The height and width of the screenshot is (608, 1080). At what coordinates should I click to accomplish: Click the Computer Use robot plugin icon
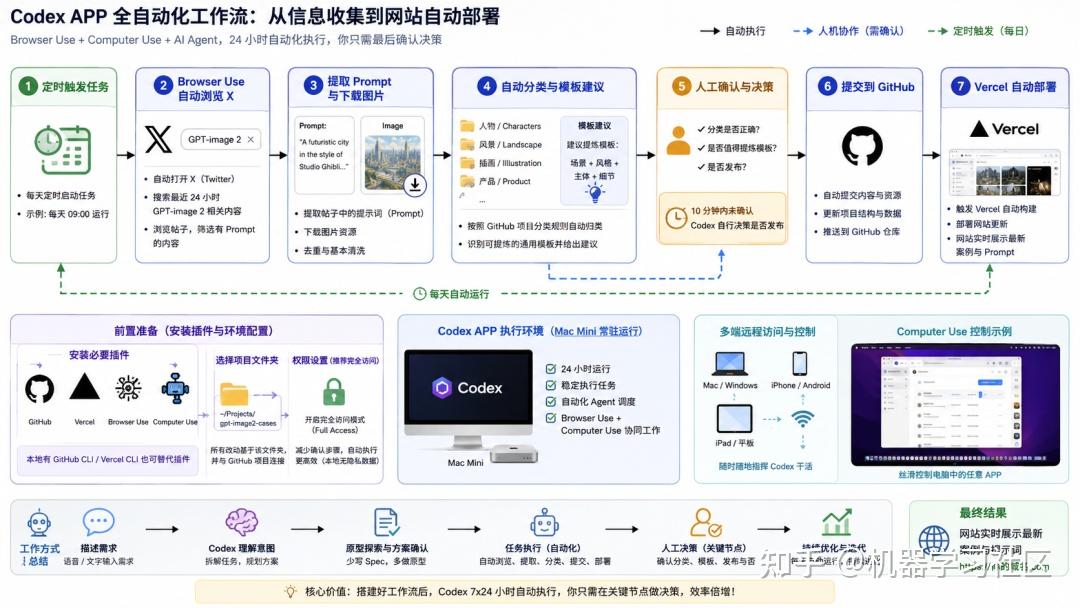point(175,388)
